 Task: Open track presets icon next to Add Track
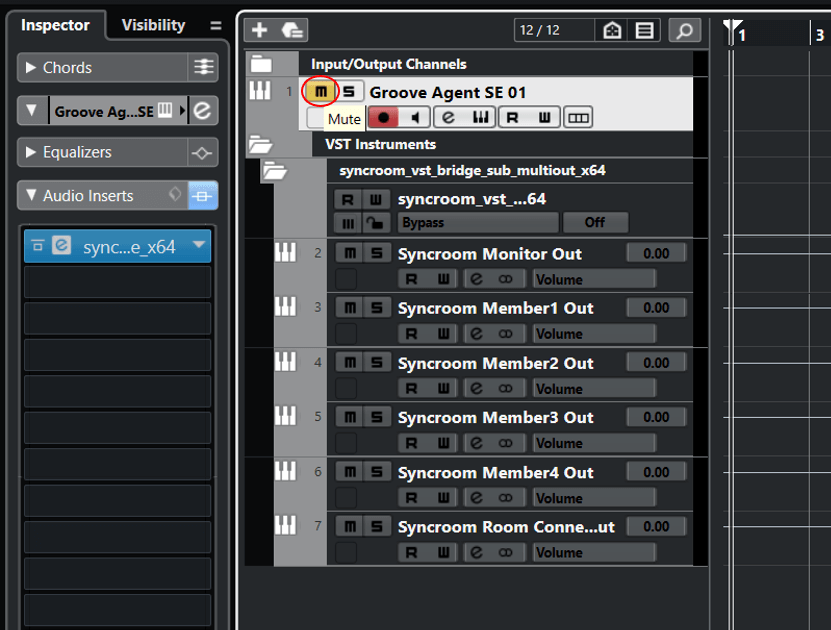(291, 31)
